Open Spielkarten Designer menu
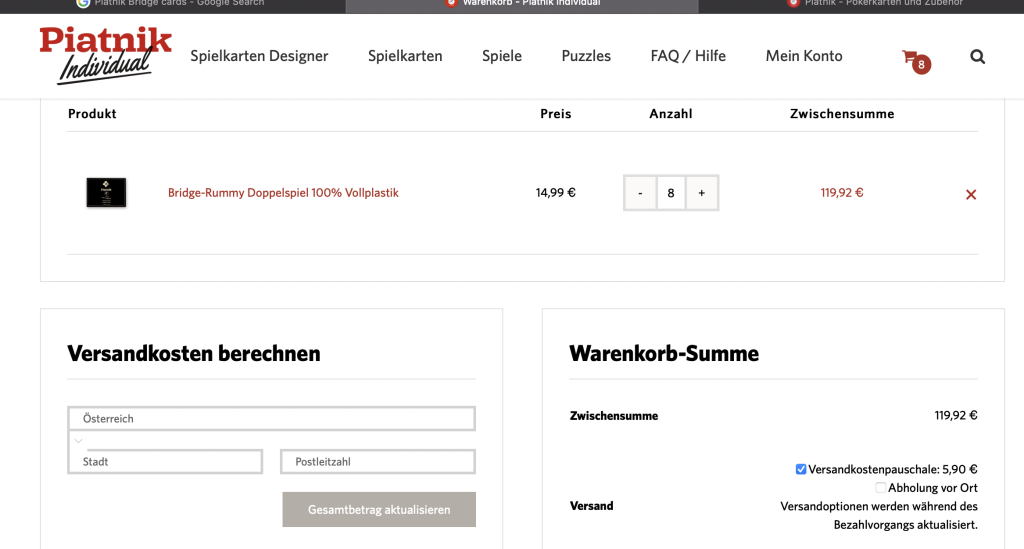This screenshot has width=1024, height=549. point(259,56)
